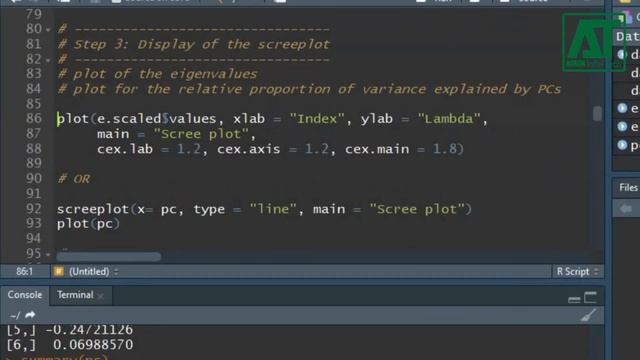This screenshot has width=640, height=360.
Task: Click the cursor position indicator 86:1
Action: [x=24, y=271]
